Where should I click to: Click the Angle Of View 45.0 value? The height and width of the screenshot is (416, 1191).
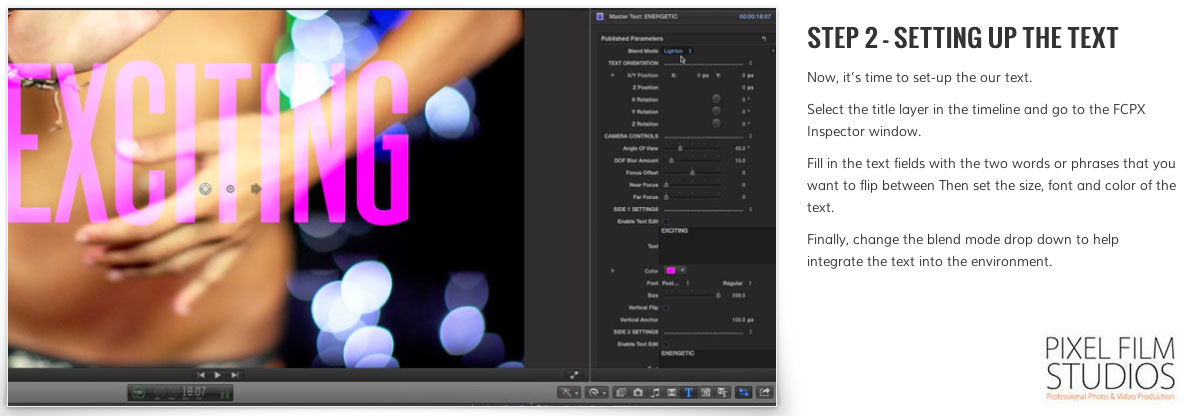(x=742, y=148)
